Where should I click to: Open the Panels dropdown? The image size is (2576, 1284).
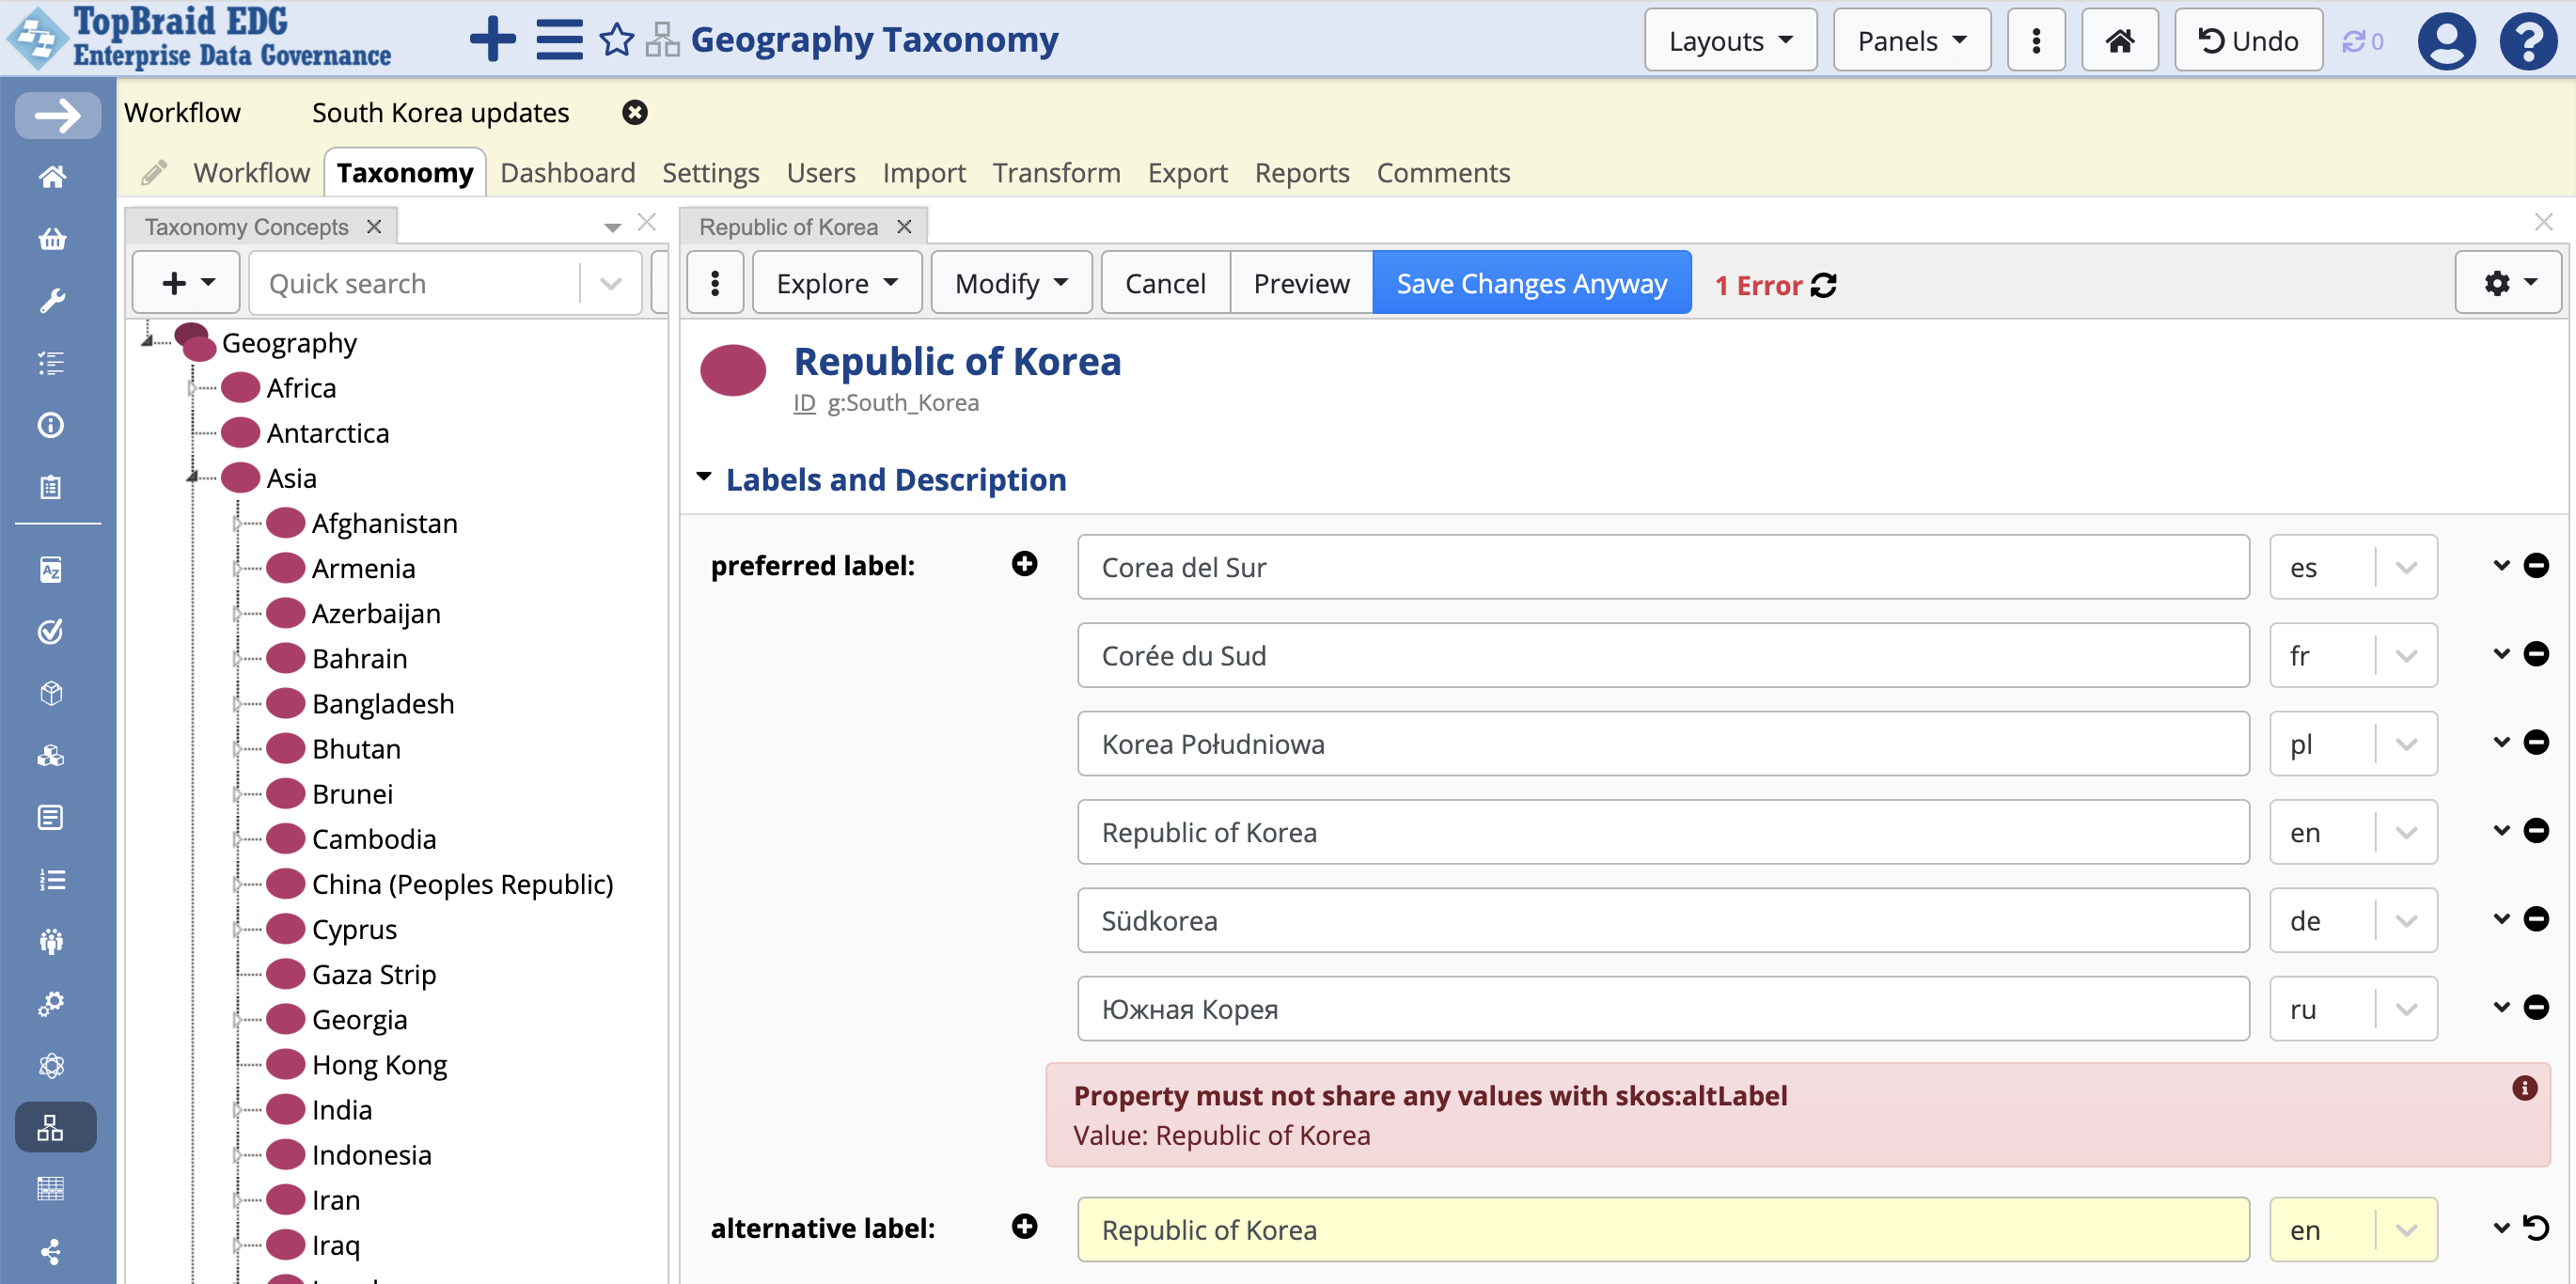coord(1912,40)
